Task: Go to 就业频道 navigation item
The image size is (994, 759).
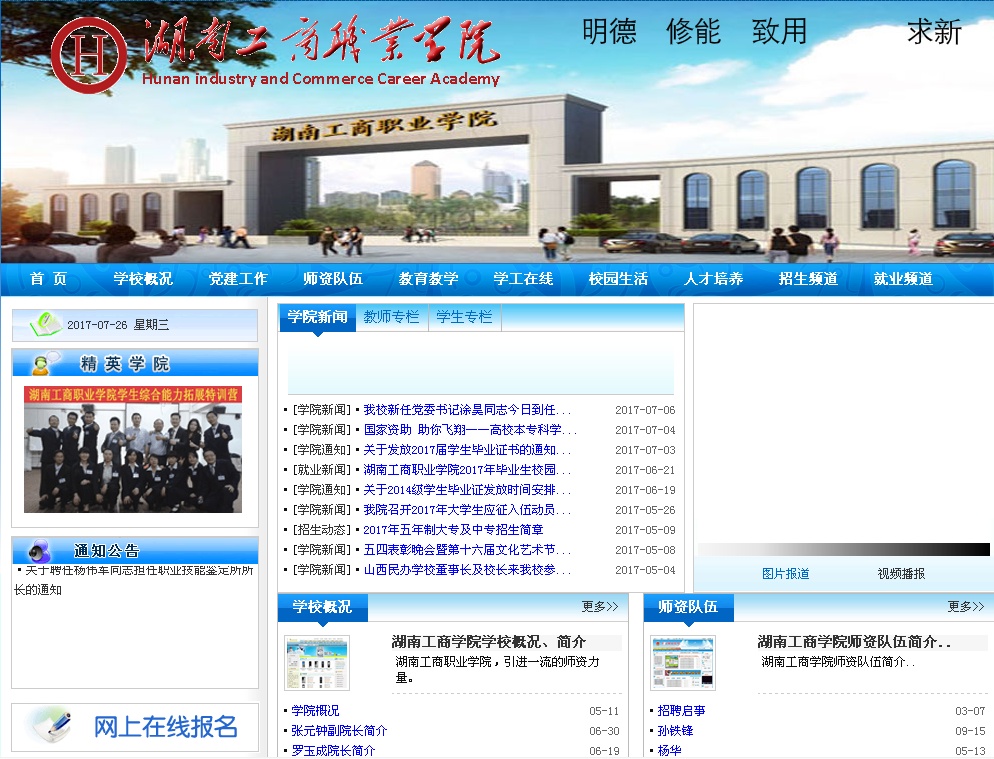Action: coord(903,279)
